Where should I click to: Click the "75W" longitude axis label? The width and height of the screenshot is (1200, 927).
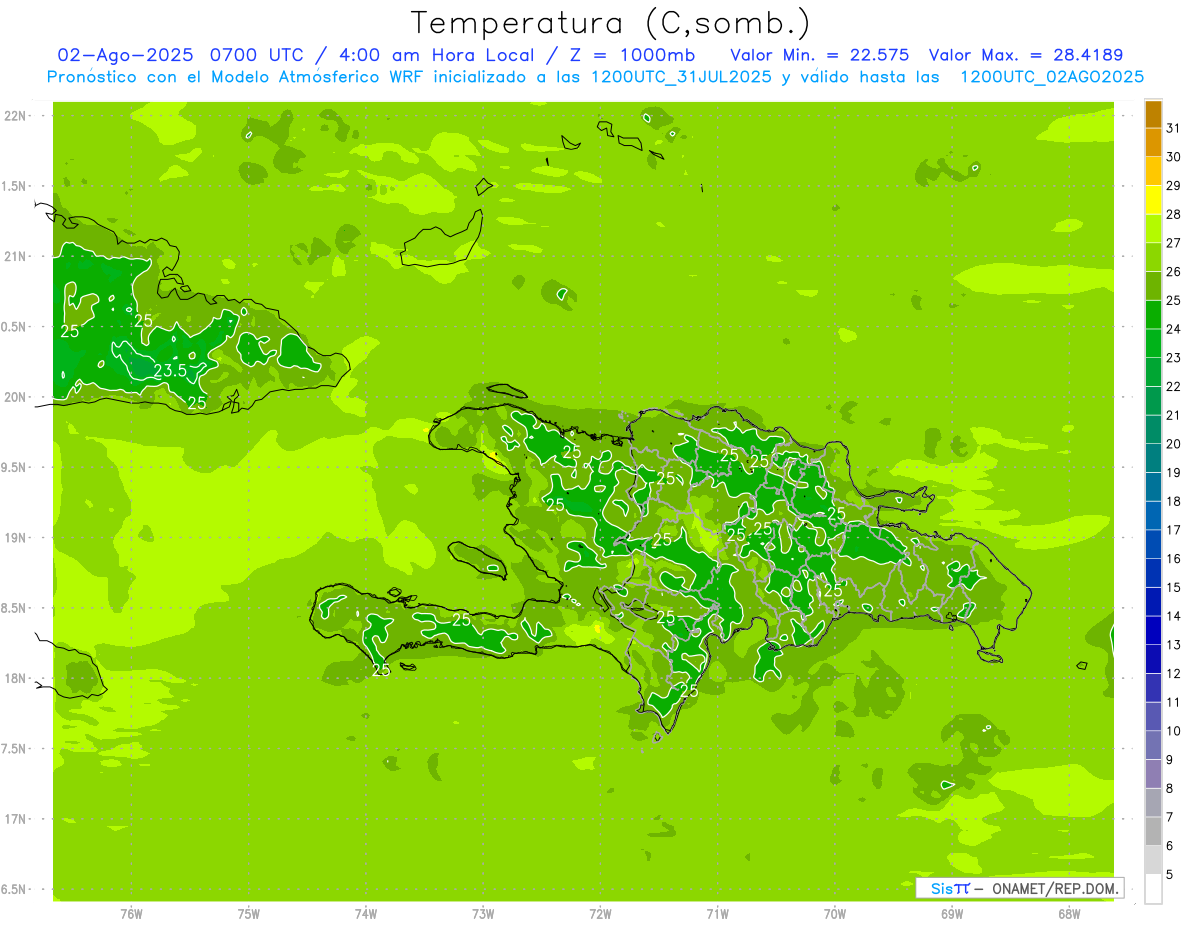pyautogui.click(x=249, y=913)
